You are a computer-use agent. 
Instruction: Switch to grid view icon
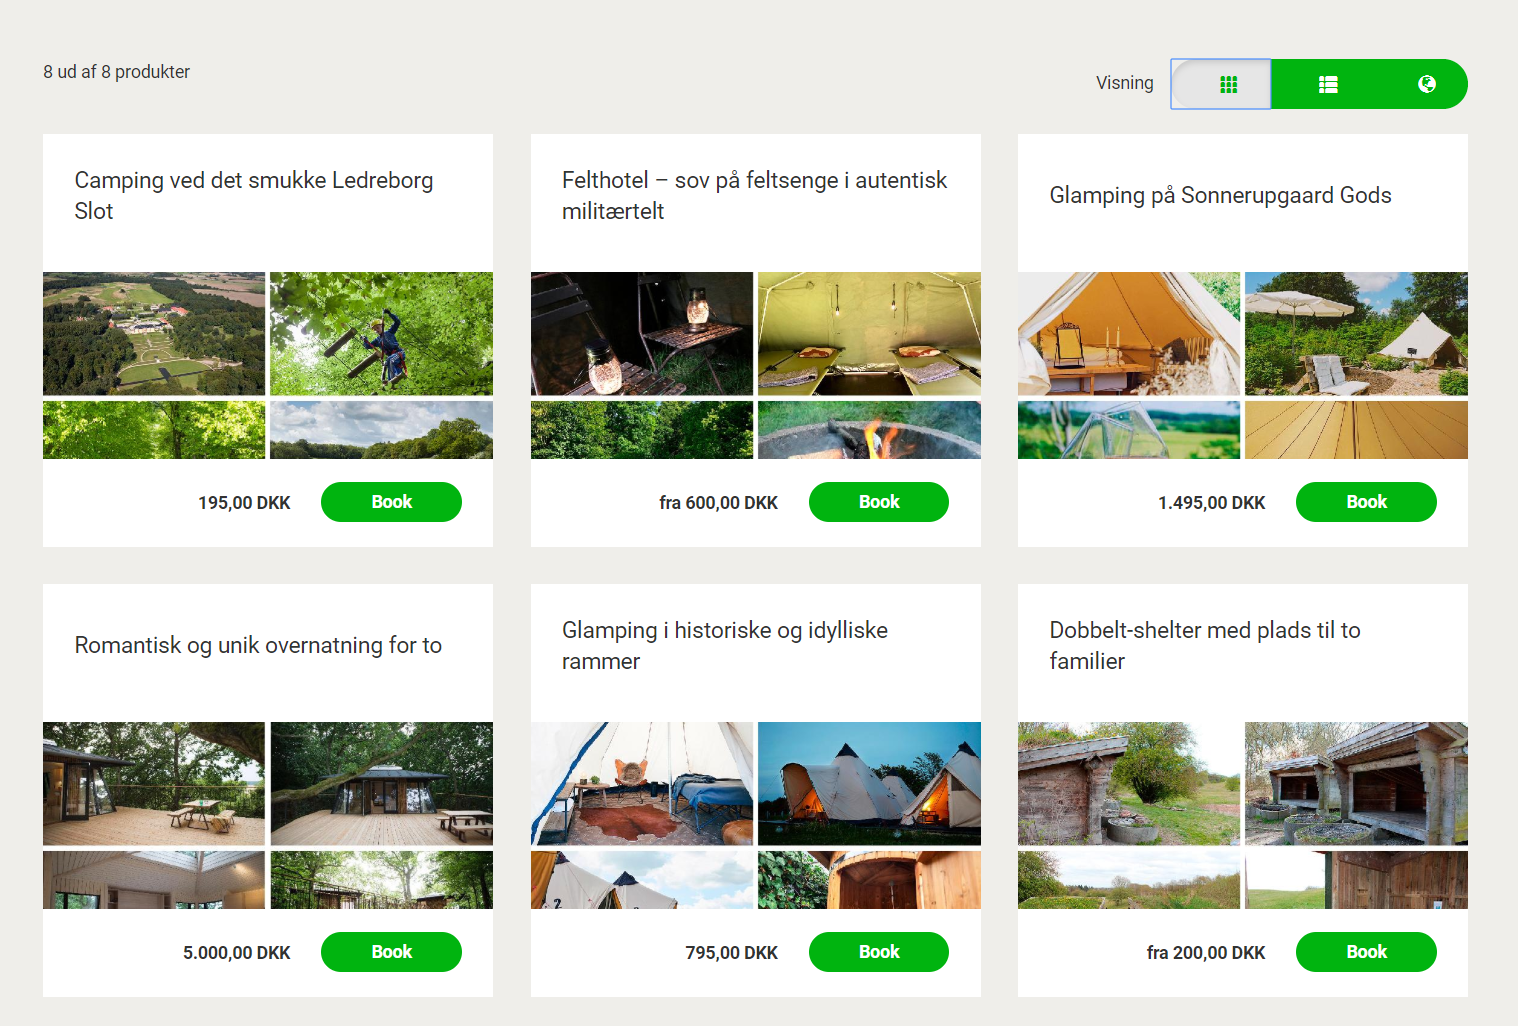tap(1228, 85)
